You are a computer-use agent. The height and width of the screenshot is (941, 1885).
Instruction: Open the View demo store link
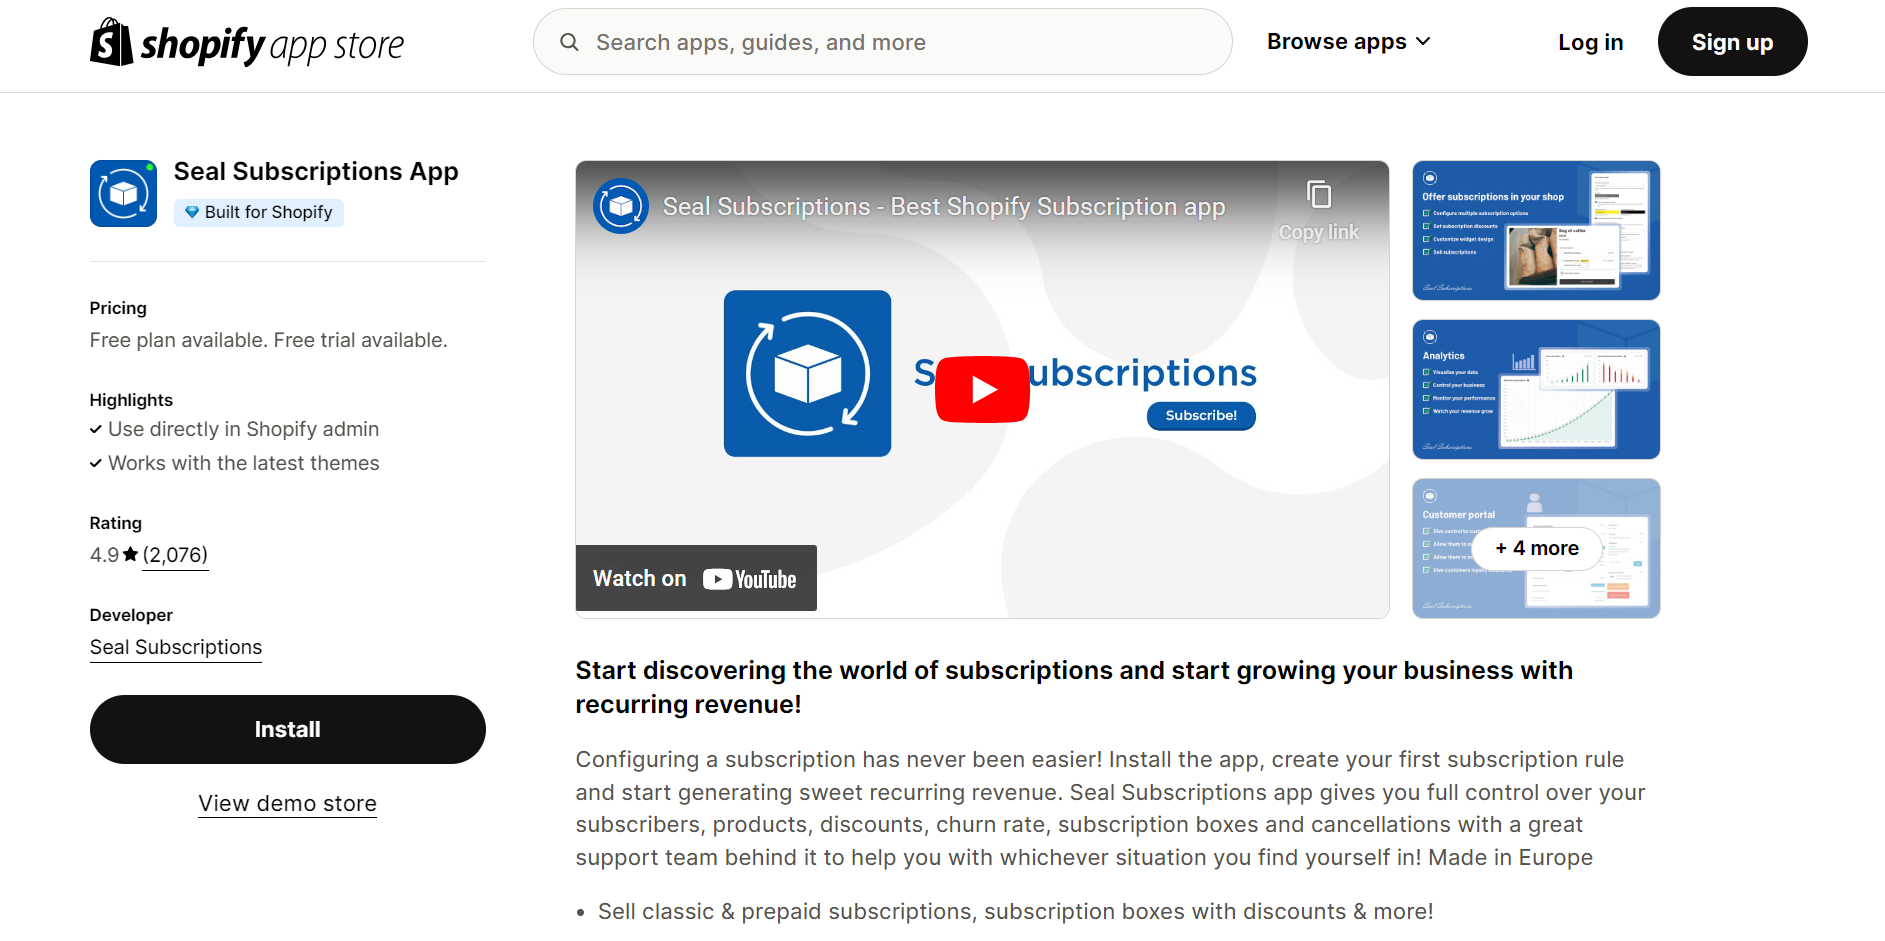(288, 804)
